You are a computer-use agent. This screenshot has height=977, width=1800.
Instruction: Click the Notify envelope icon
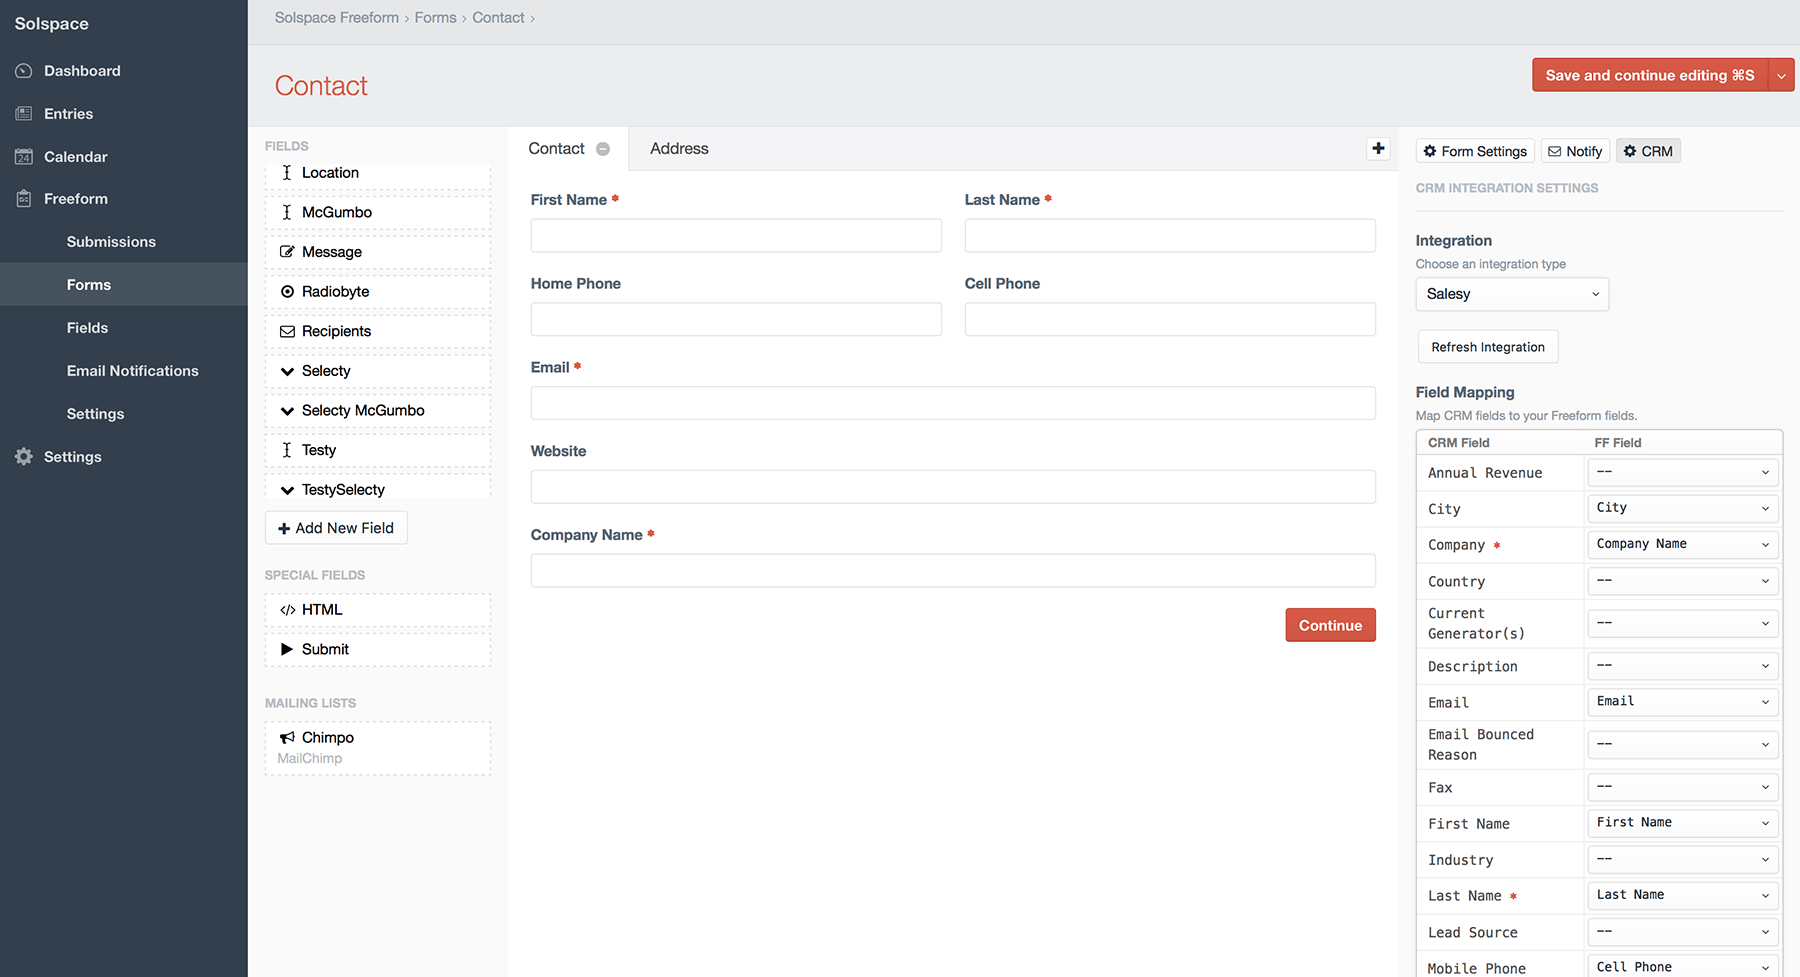pyautogui.click(x=1557, y=150)
